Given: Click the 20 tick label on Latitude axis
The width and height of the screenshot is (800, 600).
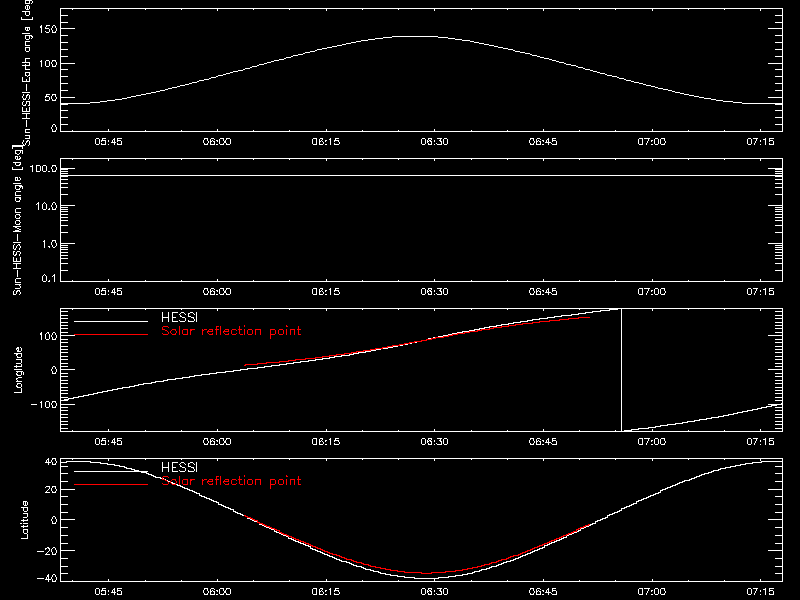Looking at the screenshot, I should (51, 489).
